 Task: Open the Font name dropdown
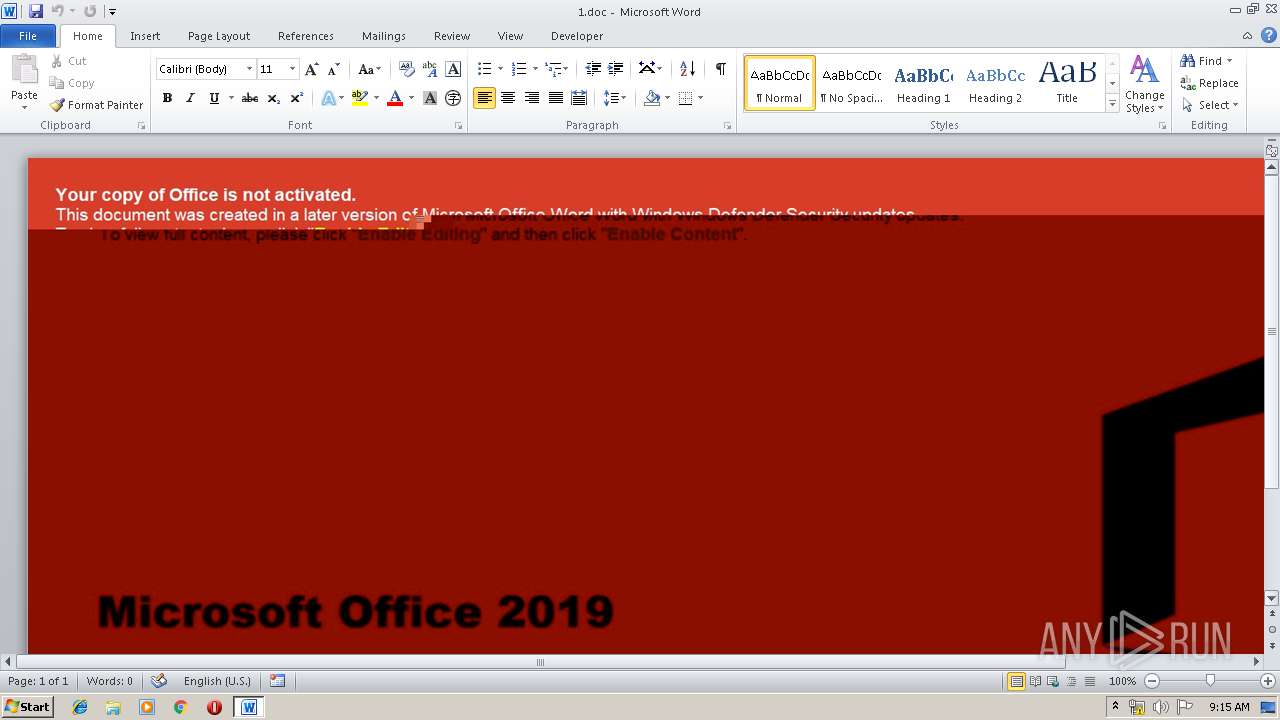pyautogui.click(x=249, y=69)
